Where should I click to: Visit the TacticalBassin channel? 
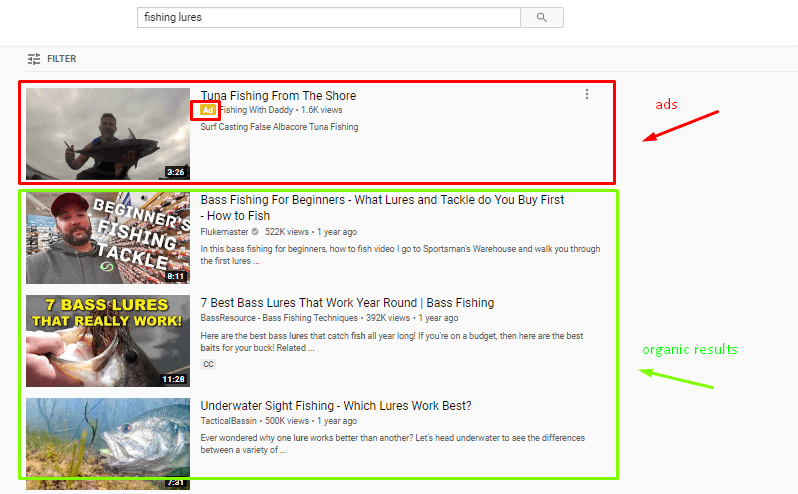228,422
